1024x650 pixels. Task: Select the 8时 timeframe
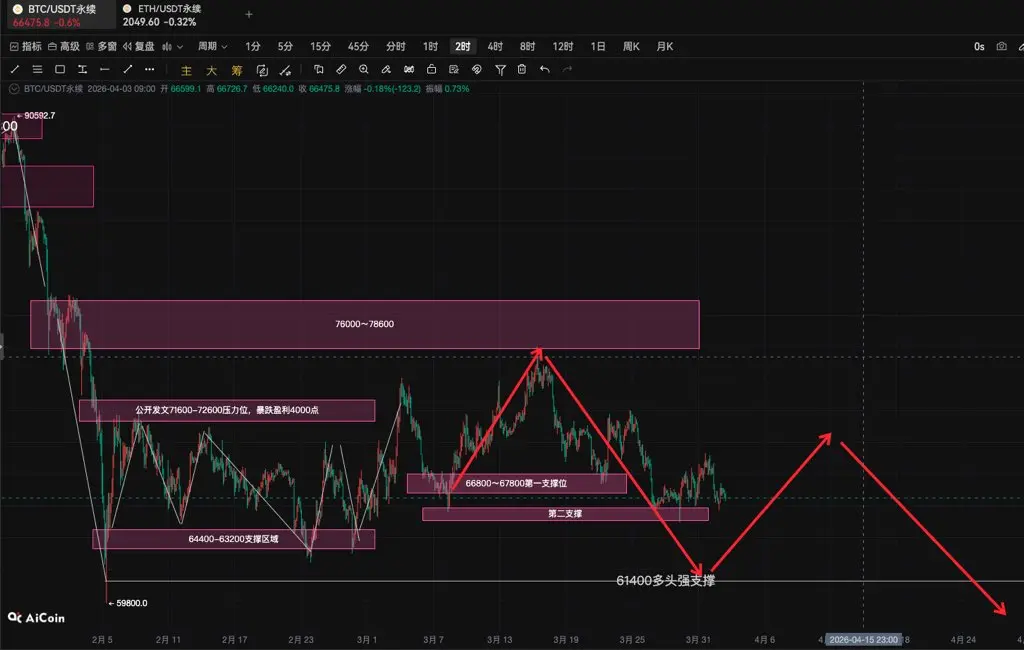point(528,46)
